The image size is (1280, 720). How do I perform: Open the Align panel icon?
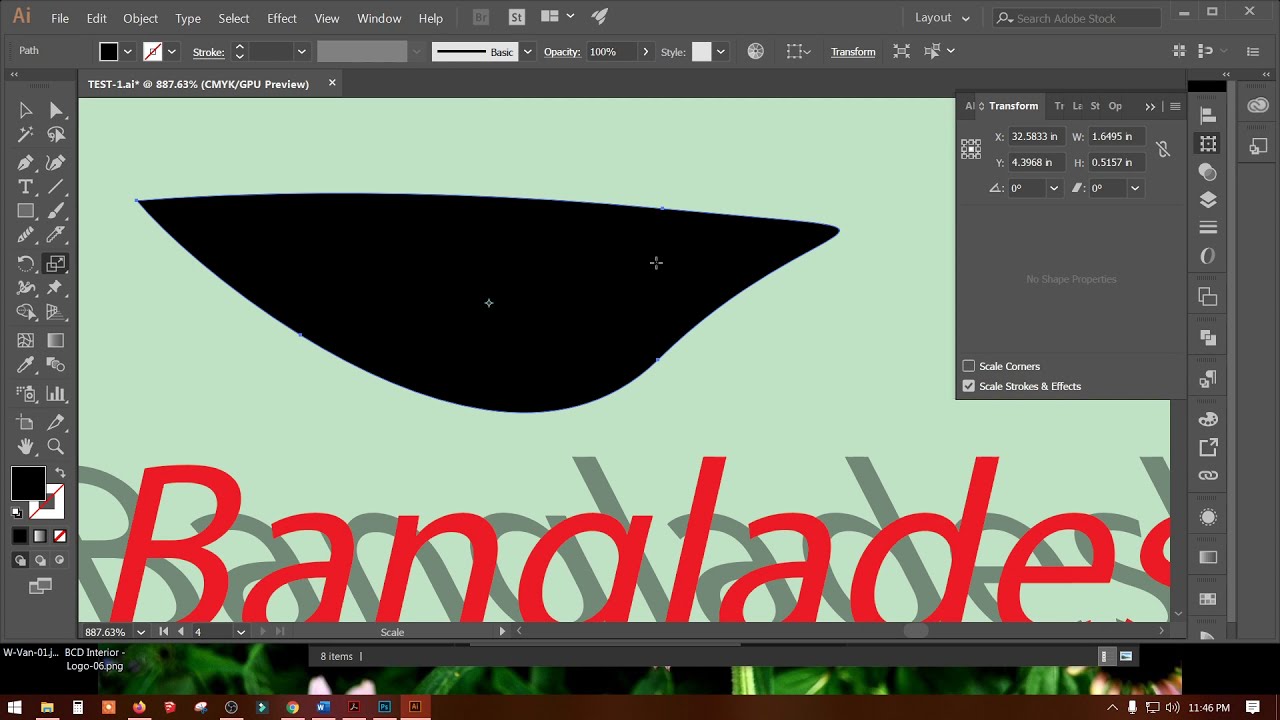point(1208,115)
